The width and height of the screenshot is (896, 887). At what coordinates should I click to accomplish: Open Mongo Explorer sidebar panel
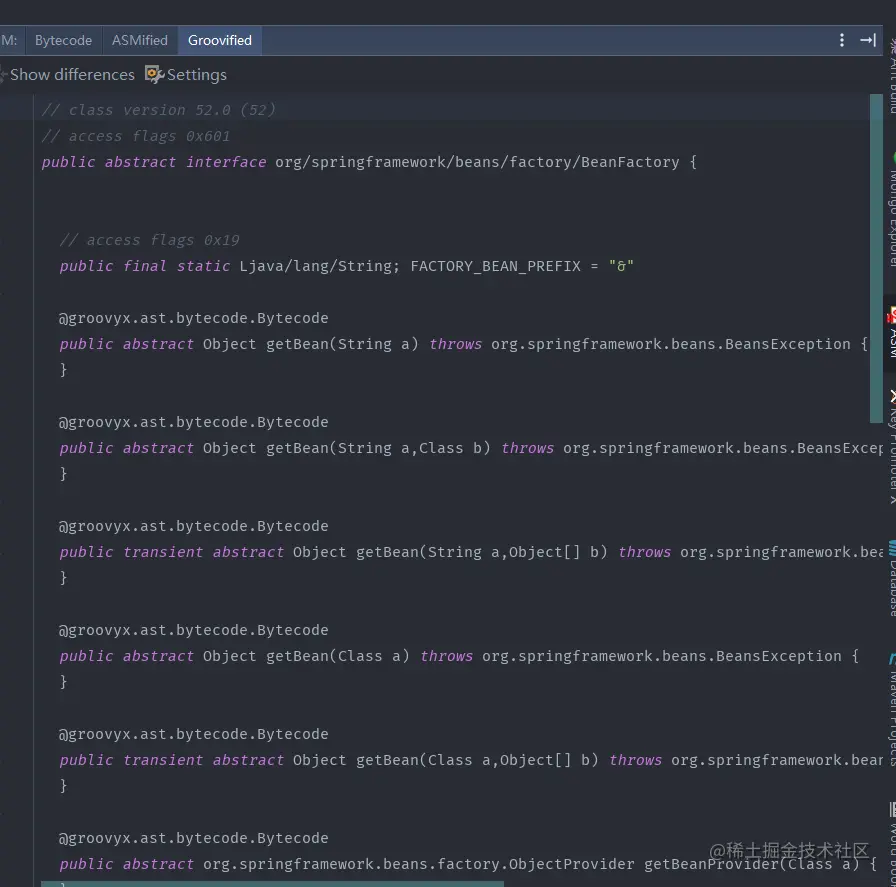pos(891,210)
